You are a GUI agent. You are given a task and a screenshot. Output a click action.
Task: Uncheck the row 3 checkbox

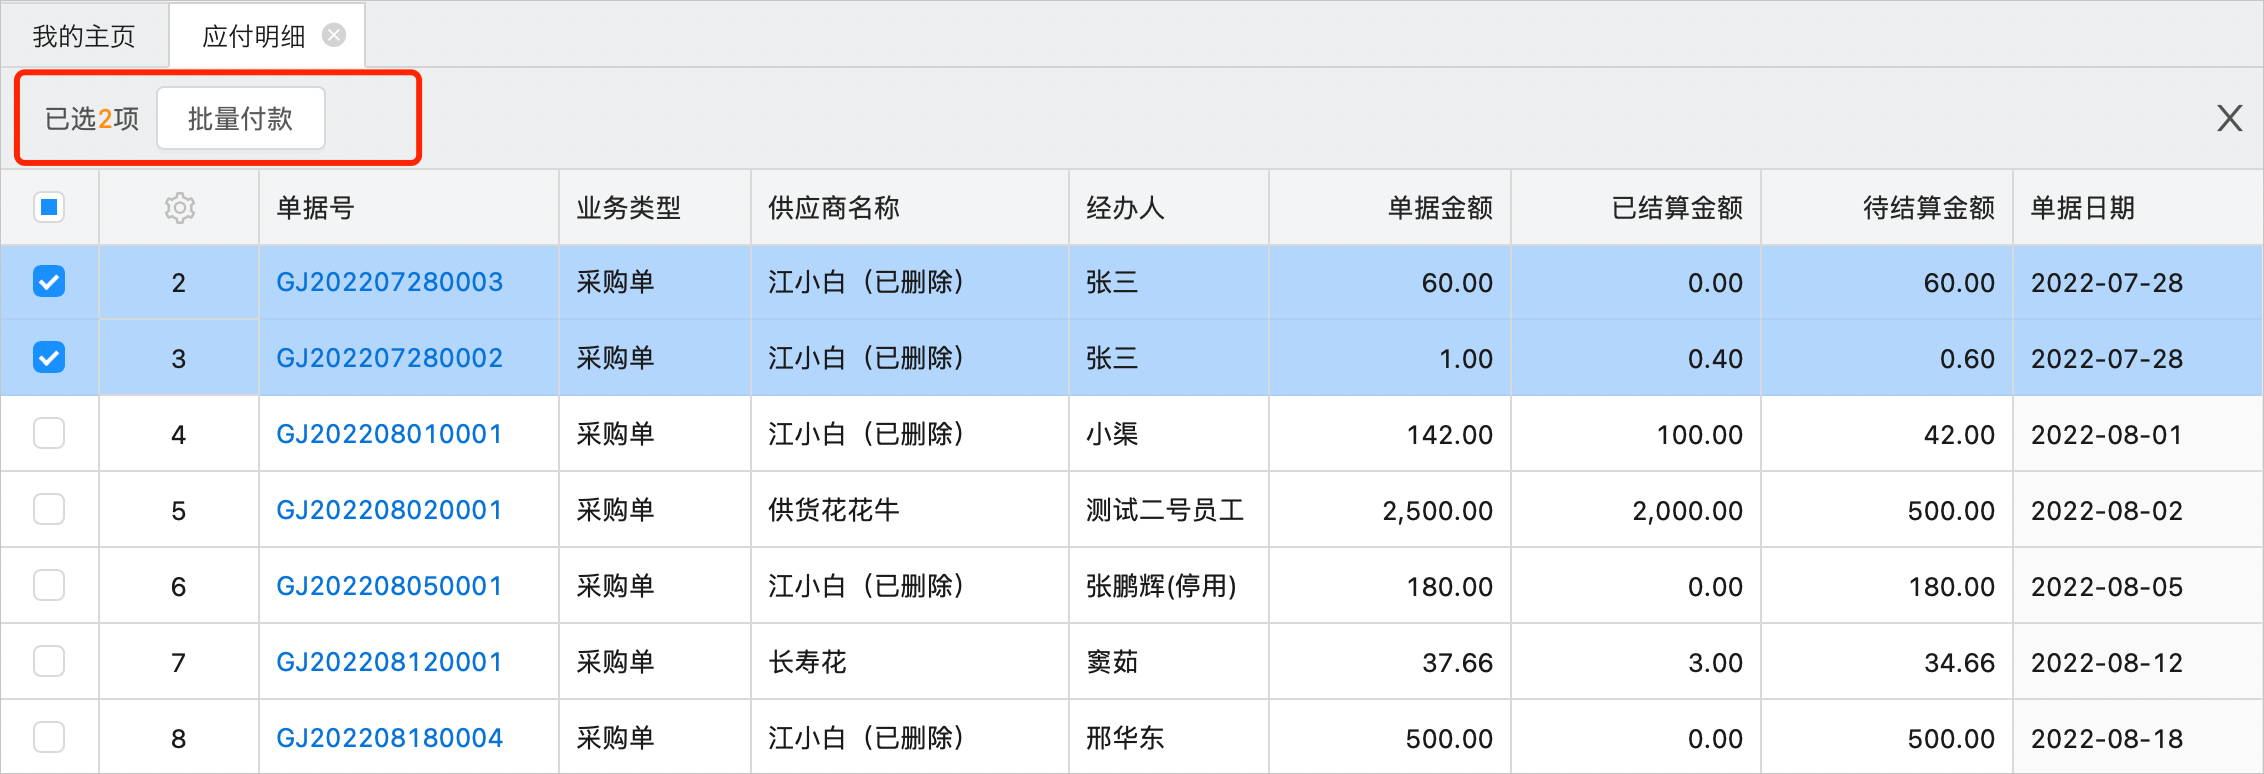49,358
